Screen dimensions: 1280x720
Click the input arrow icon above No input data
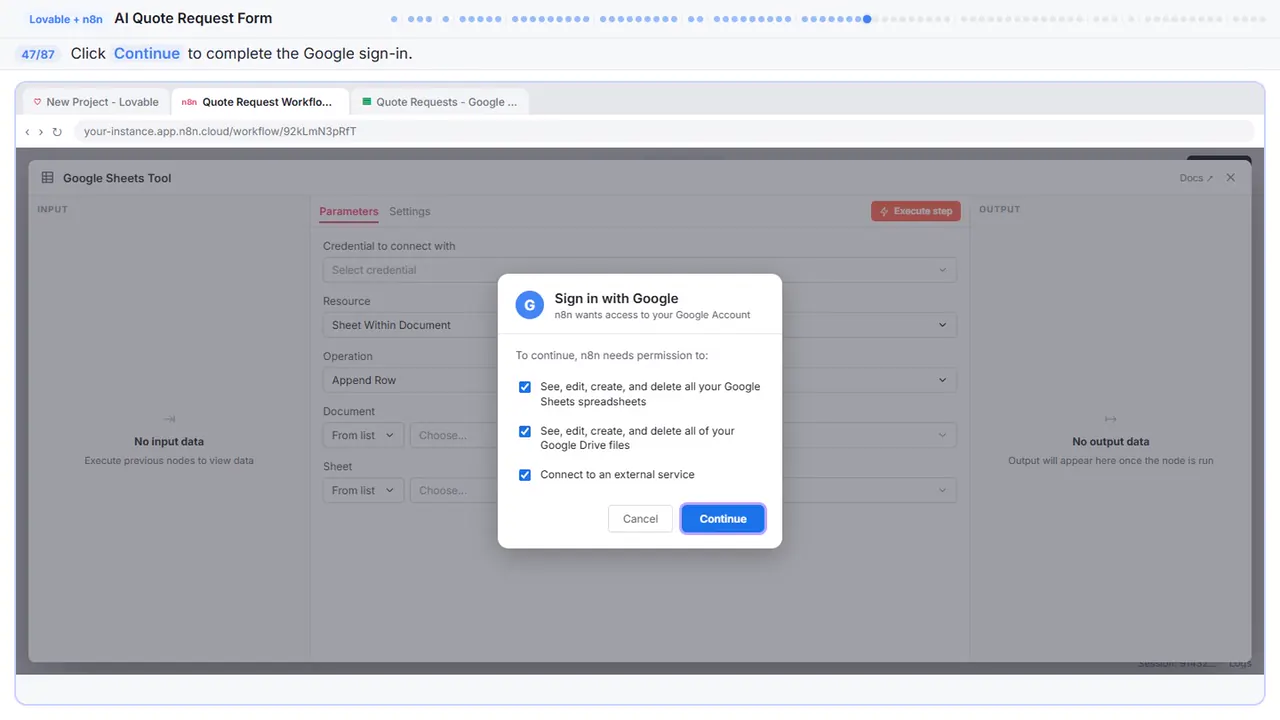pyautogui.click(x=169, y=419)
